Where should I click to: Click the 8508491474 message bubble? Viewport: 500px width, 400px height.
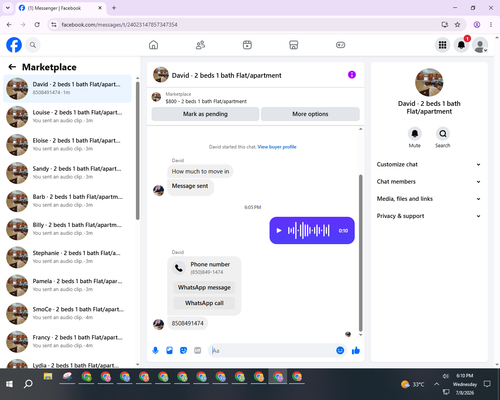(187, 323)
